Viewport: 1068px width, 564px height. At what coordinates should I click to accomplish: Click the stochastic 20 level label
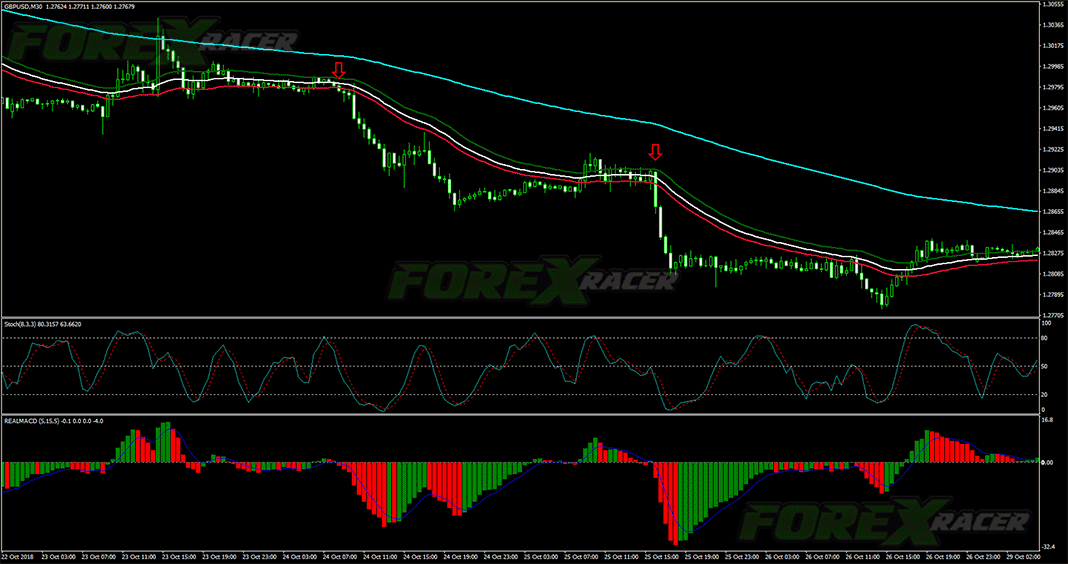click(1046, 395)
